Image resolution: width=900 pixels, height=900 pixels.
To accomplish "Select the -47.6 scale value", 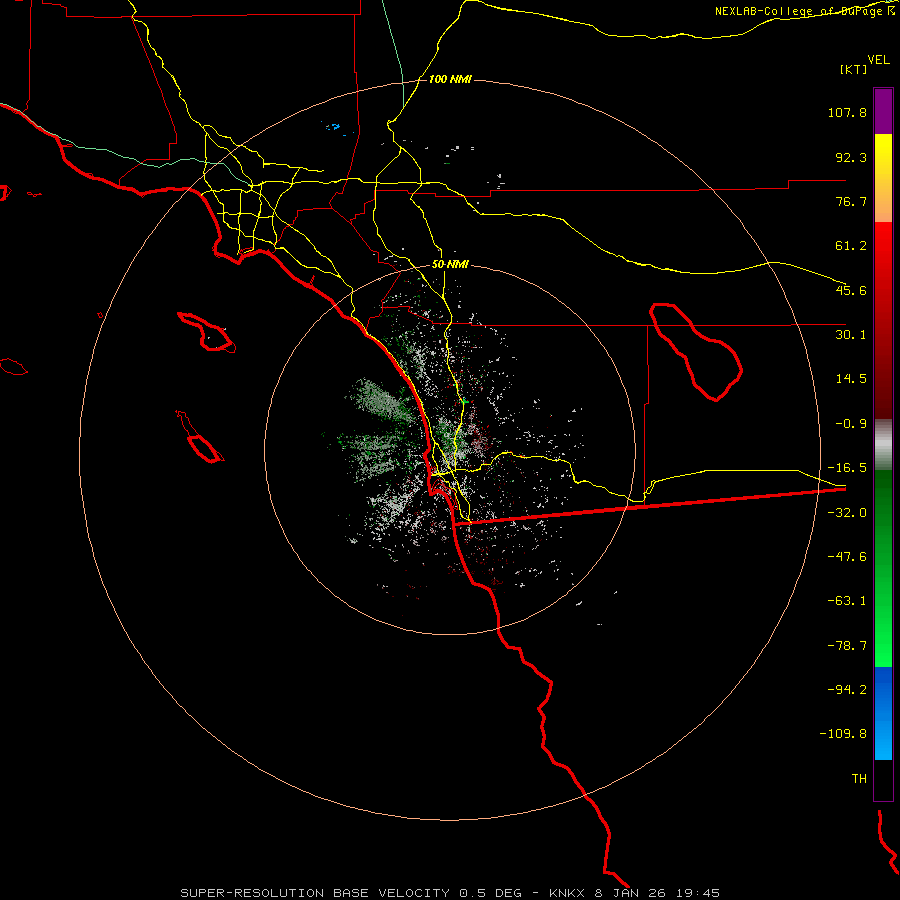I will point(847,557).
